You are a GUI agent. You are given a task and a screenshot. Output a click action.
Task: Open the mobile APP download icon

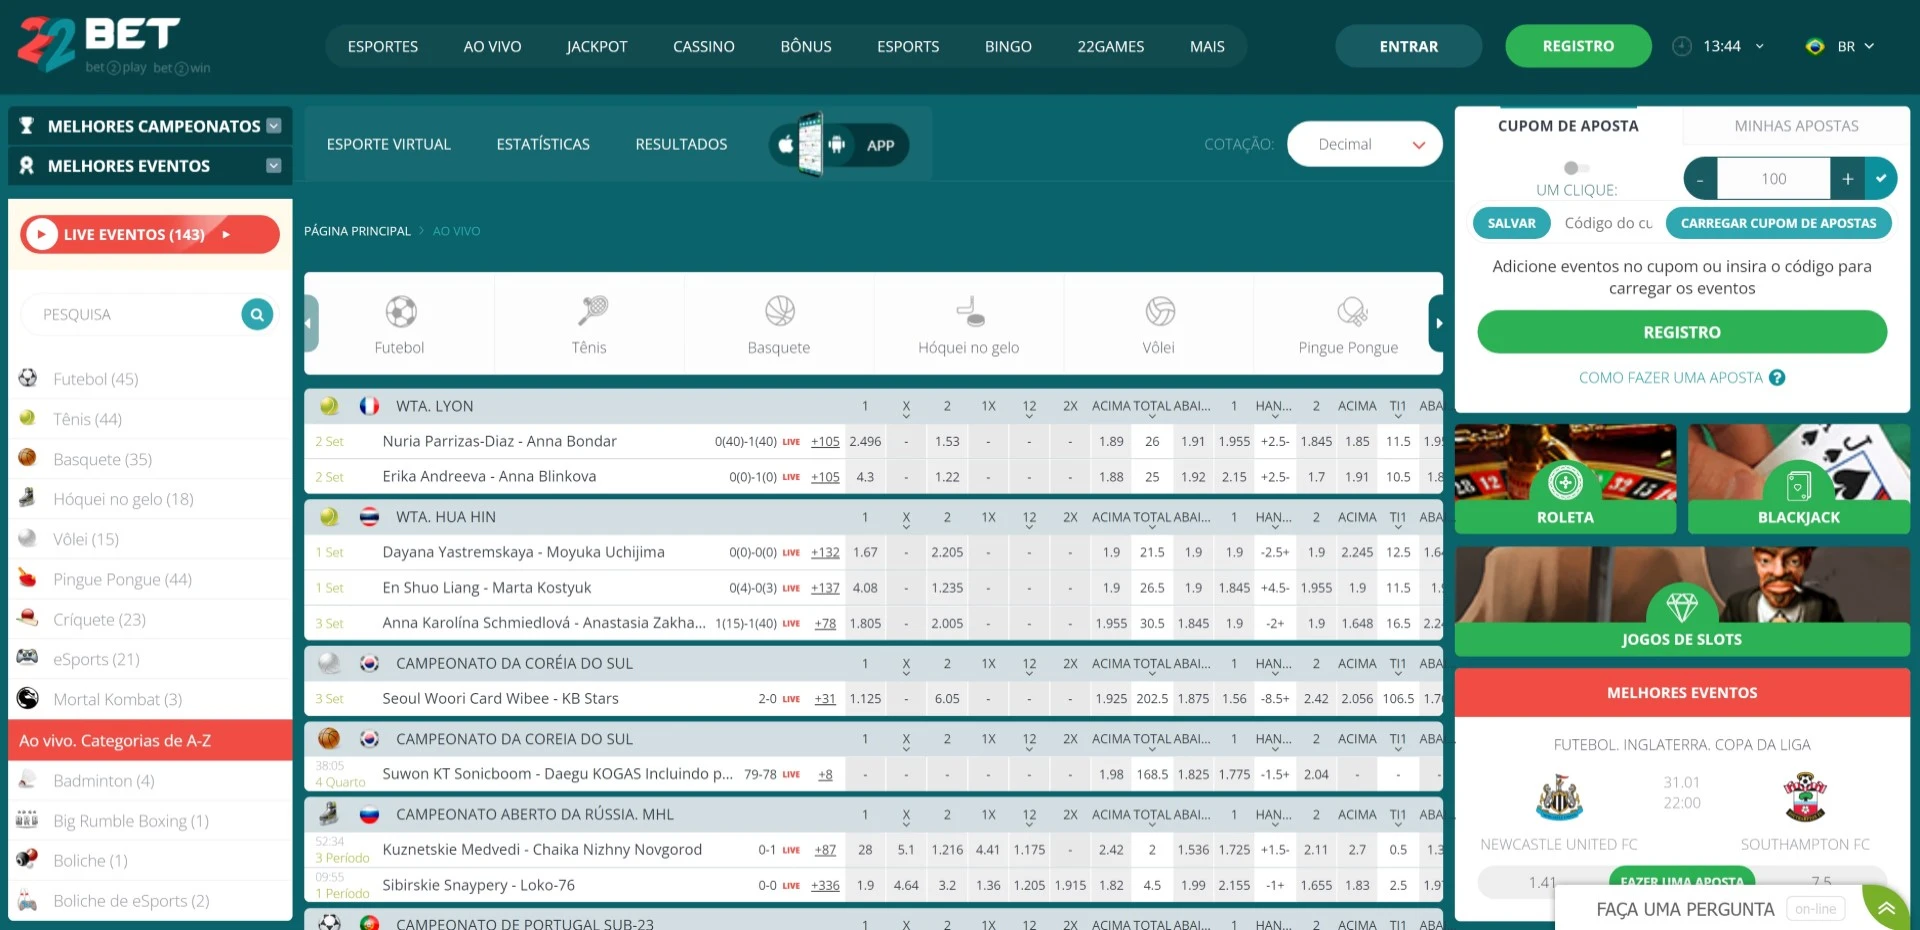point(838,145)
